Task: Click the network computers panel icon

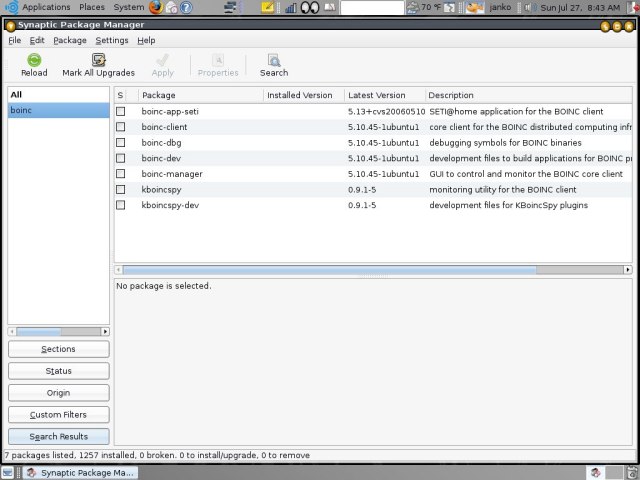Action: click(231, 7)
